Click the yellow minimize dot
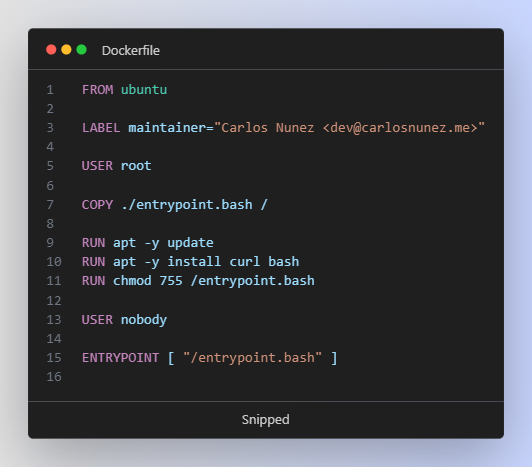Image resolution: width=532 pixels, height=467 pixels. tap(66, 50)
